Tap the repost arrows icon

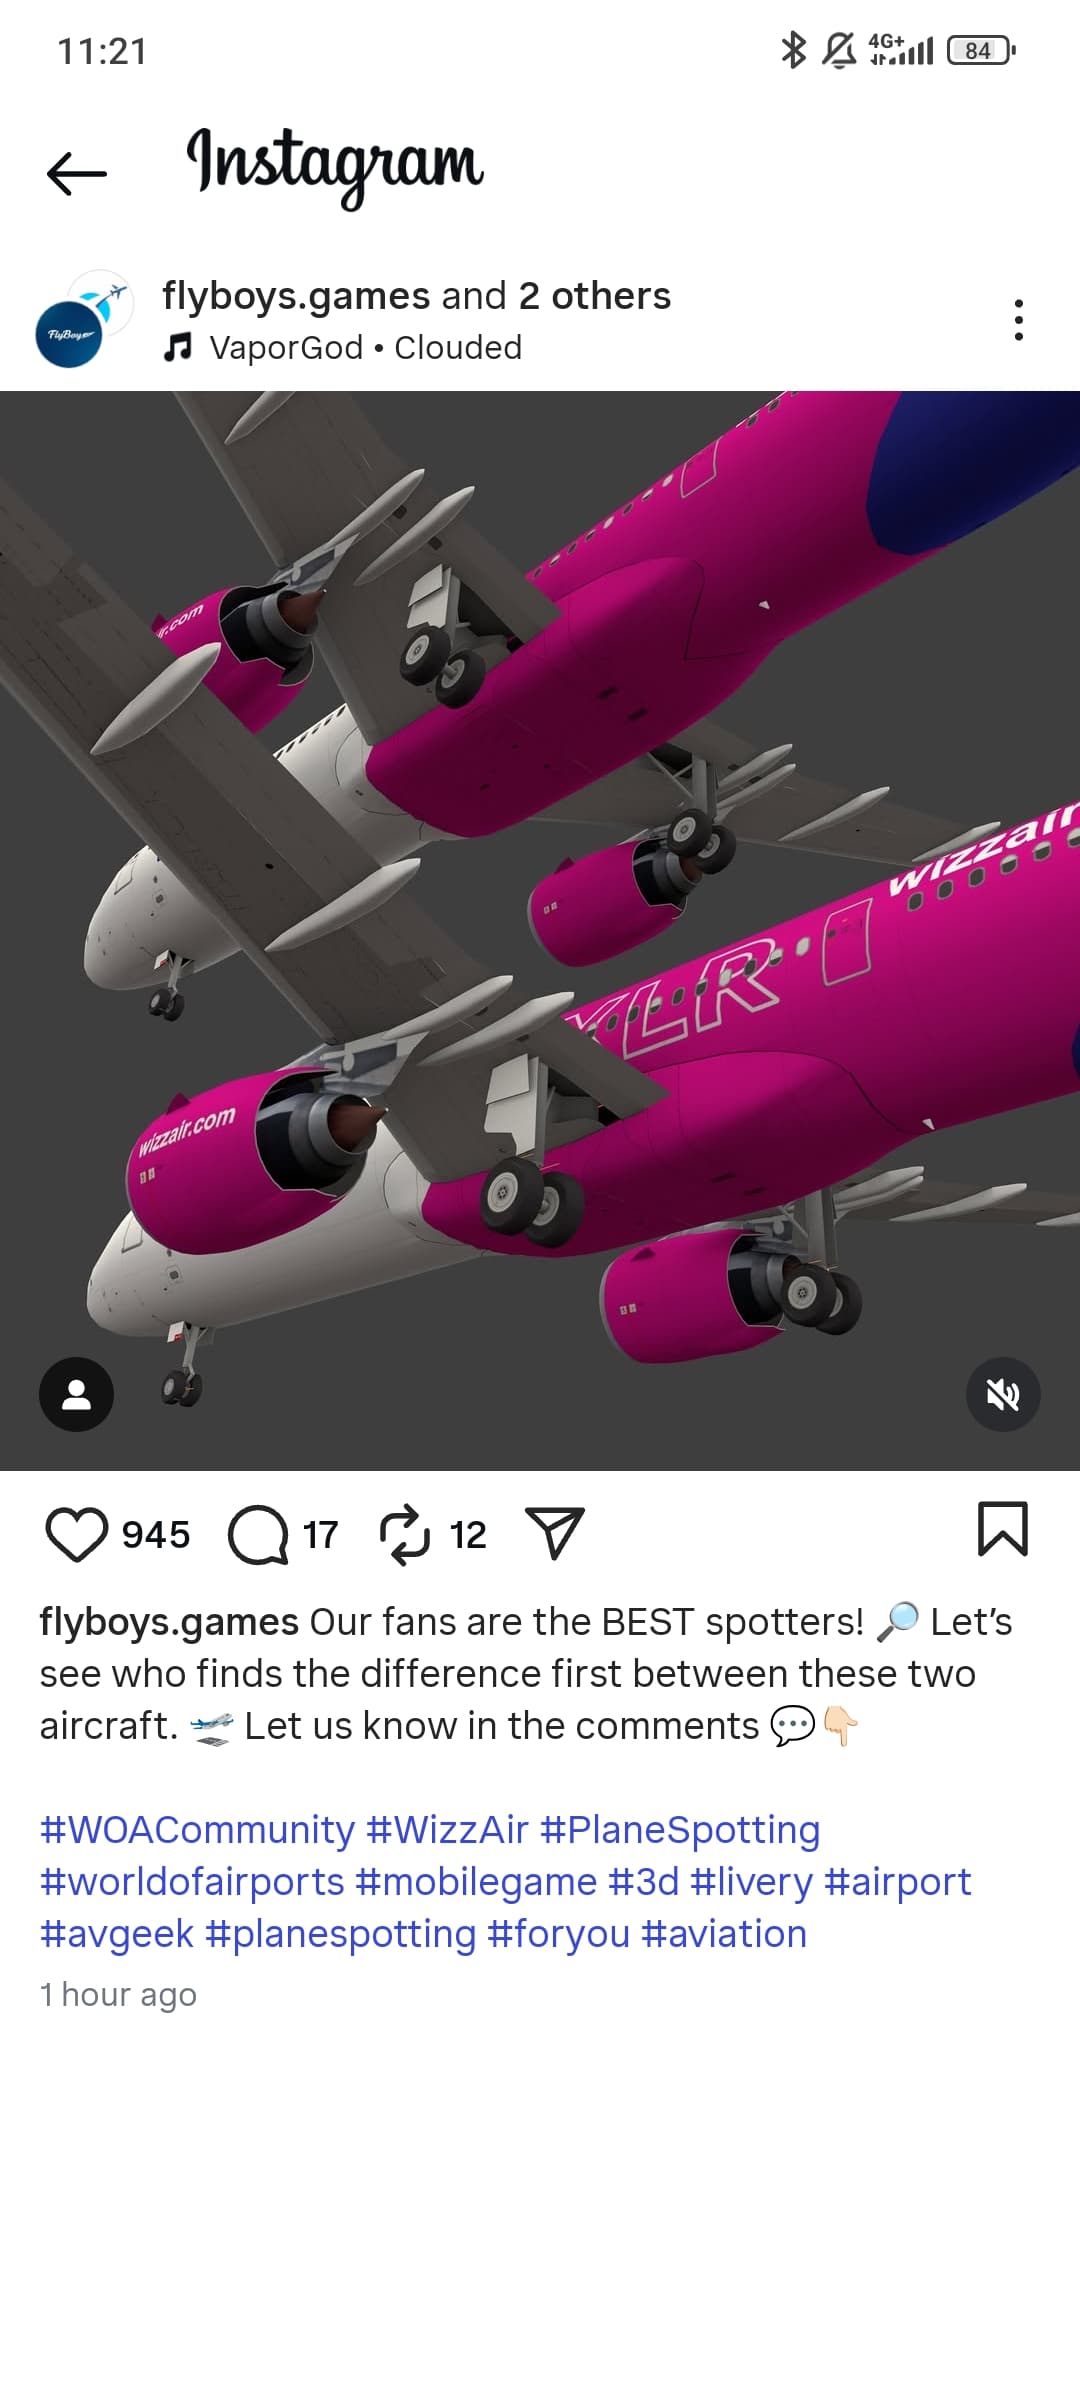[x=405, y=1534]
